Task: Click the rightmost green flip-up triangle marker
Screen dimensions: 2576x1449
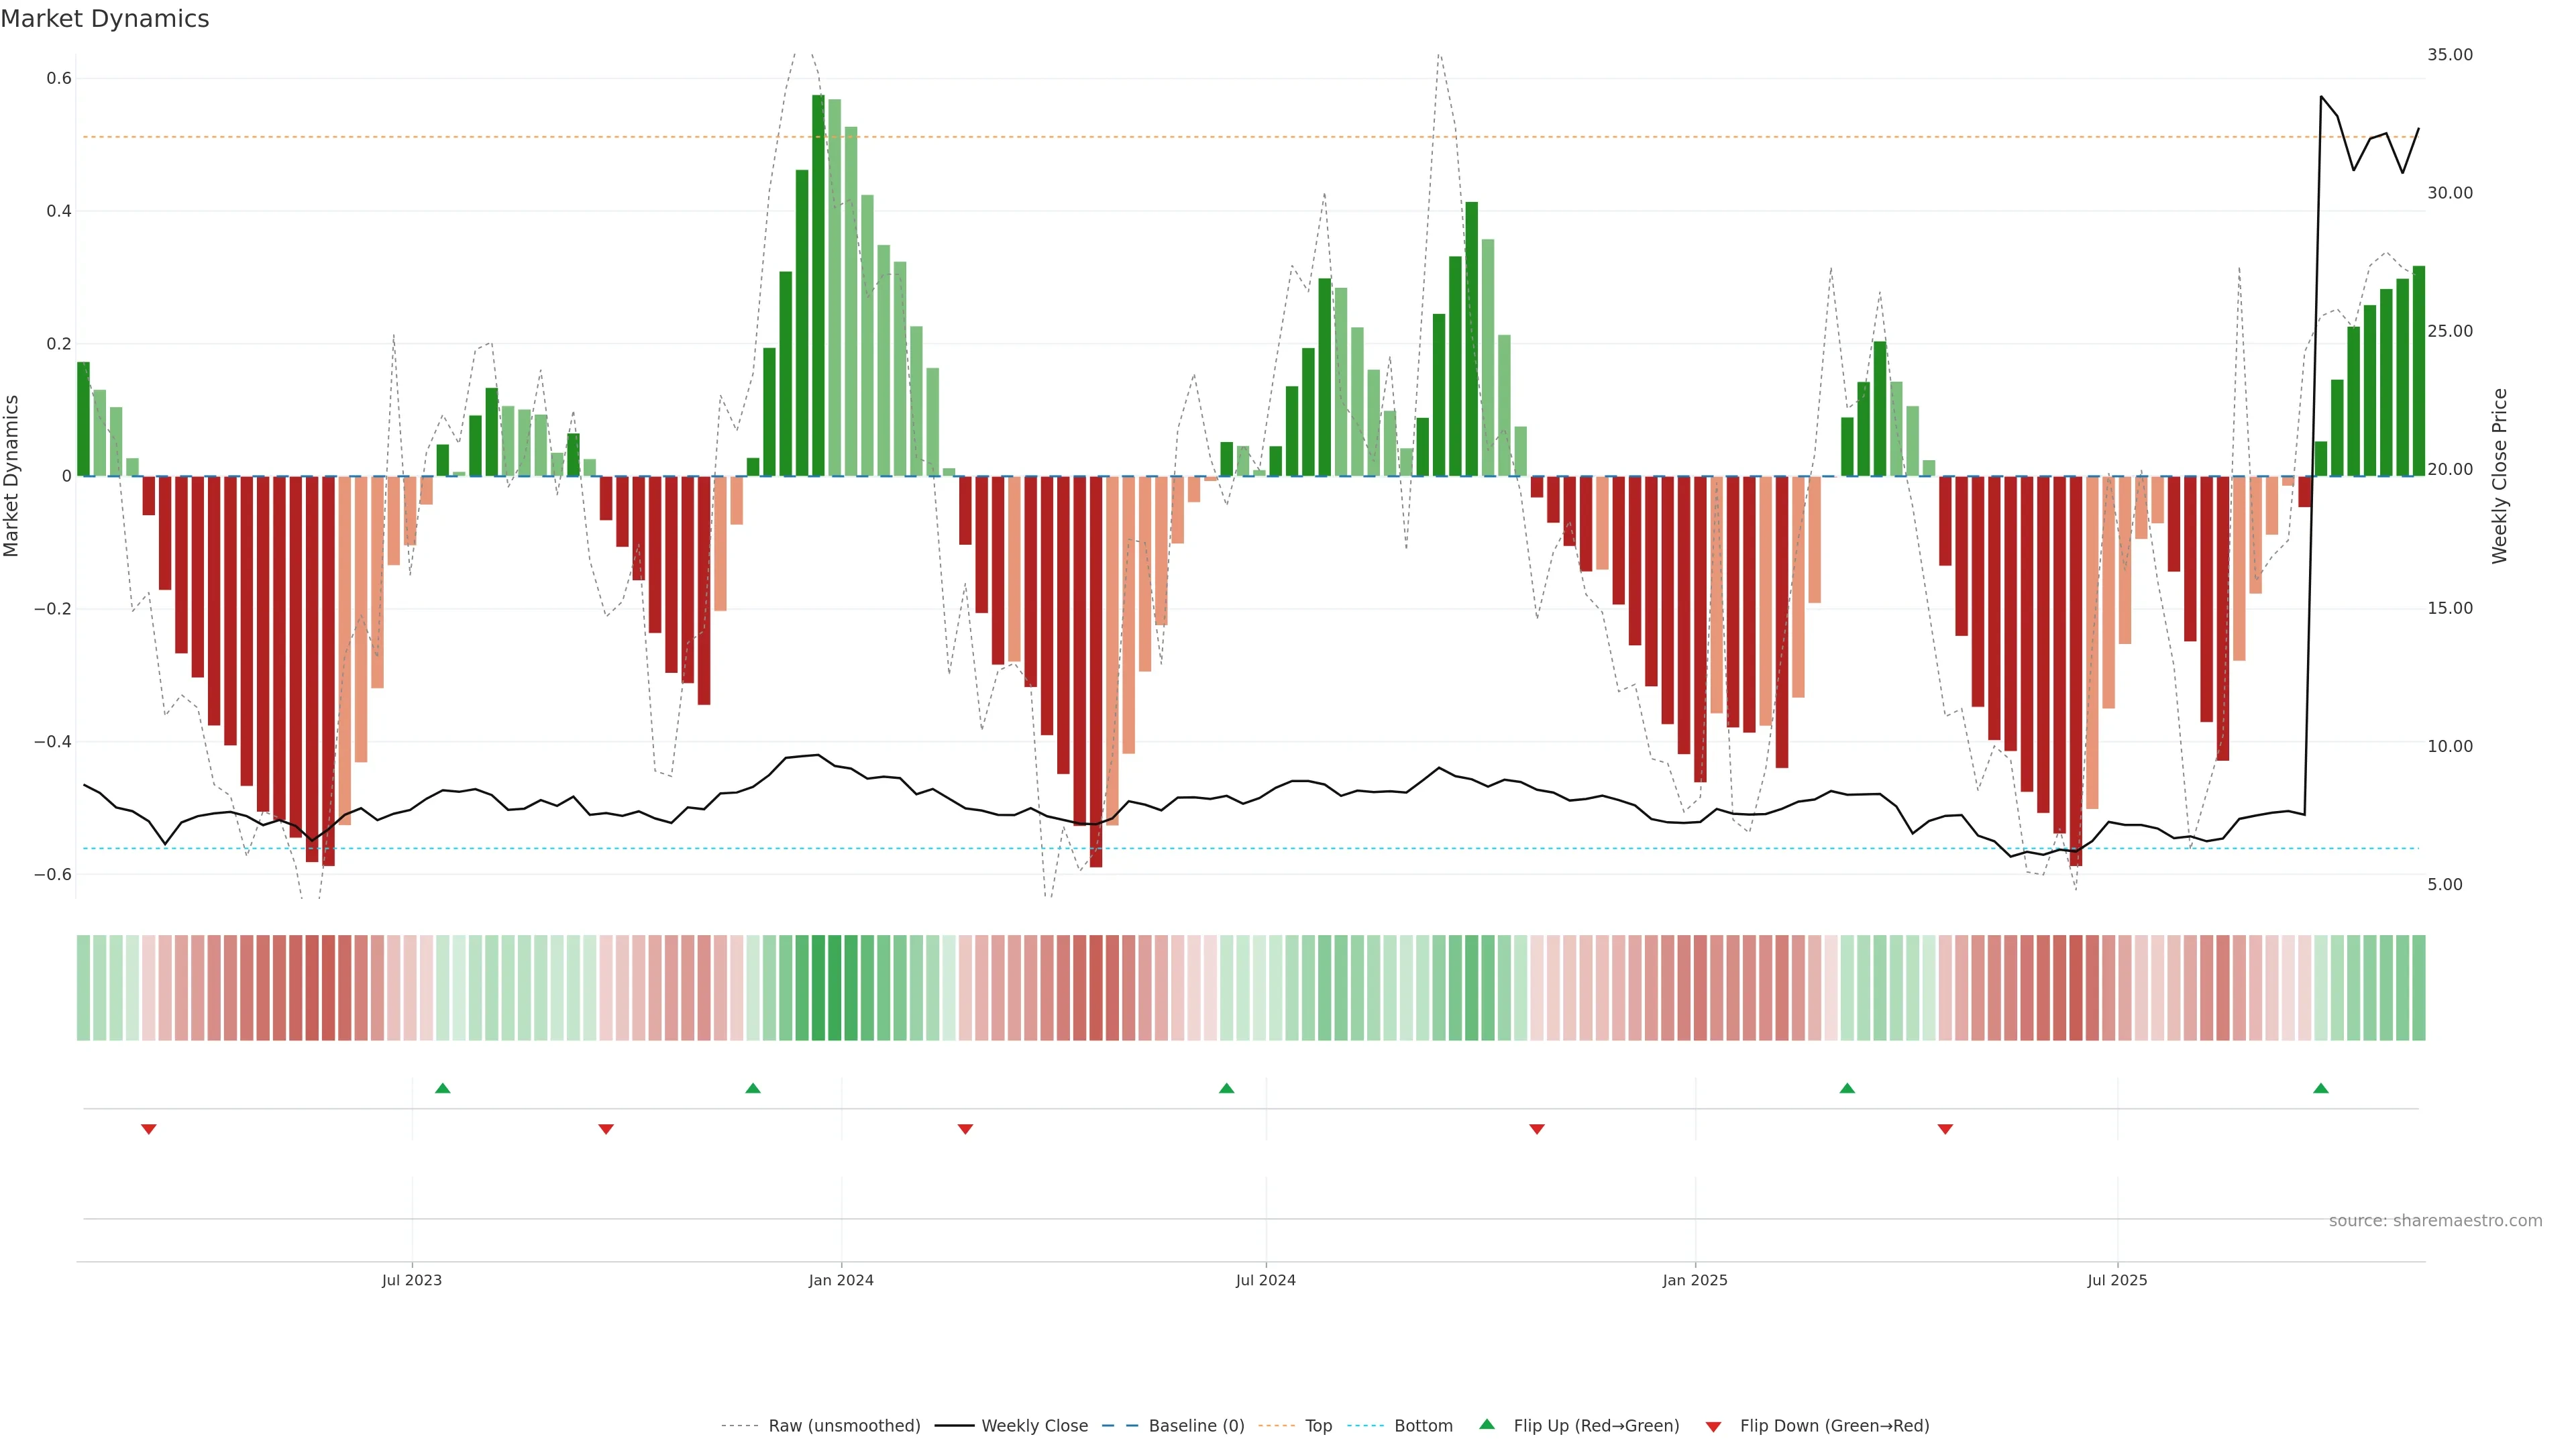Action: (2321, 1088)
